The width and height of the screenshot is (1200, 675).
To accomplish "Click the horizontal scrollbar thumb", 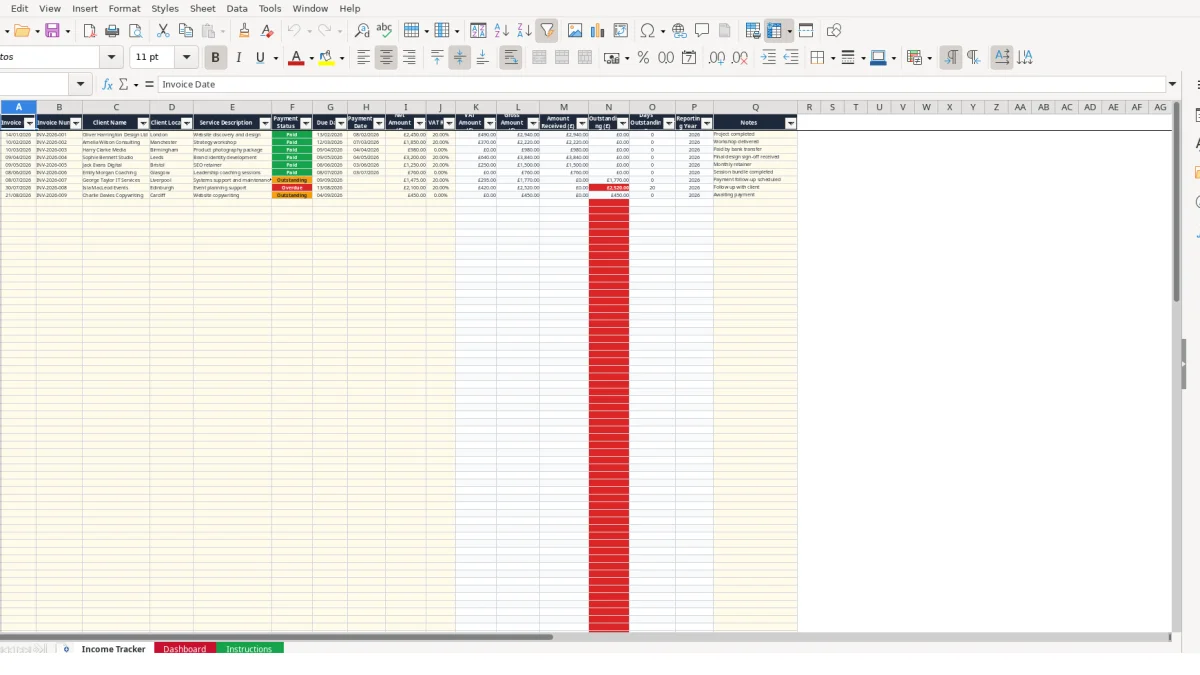I will coord(276,636).
